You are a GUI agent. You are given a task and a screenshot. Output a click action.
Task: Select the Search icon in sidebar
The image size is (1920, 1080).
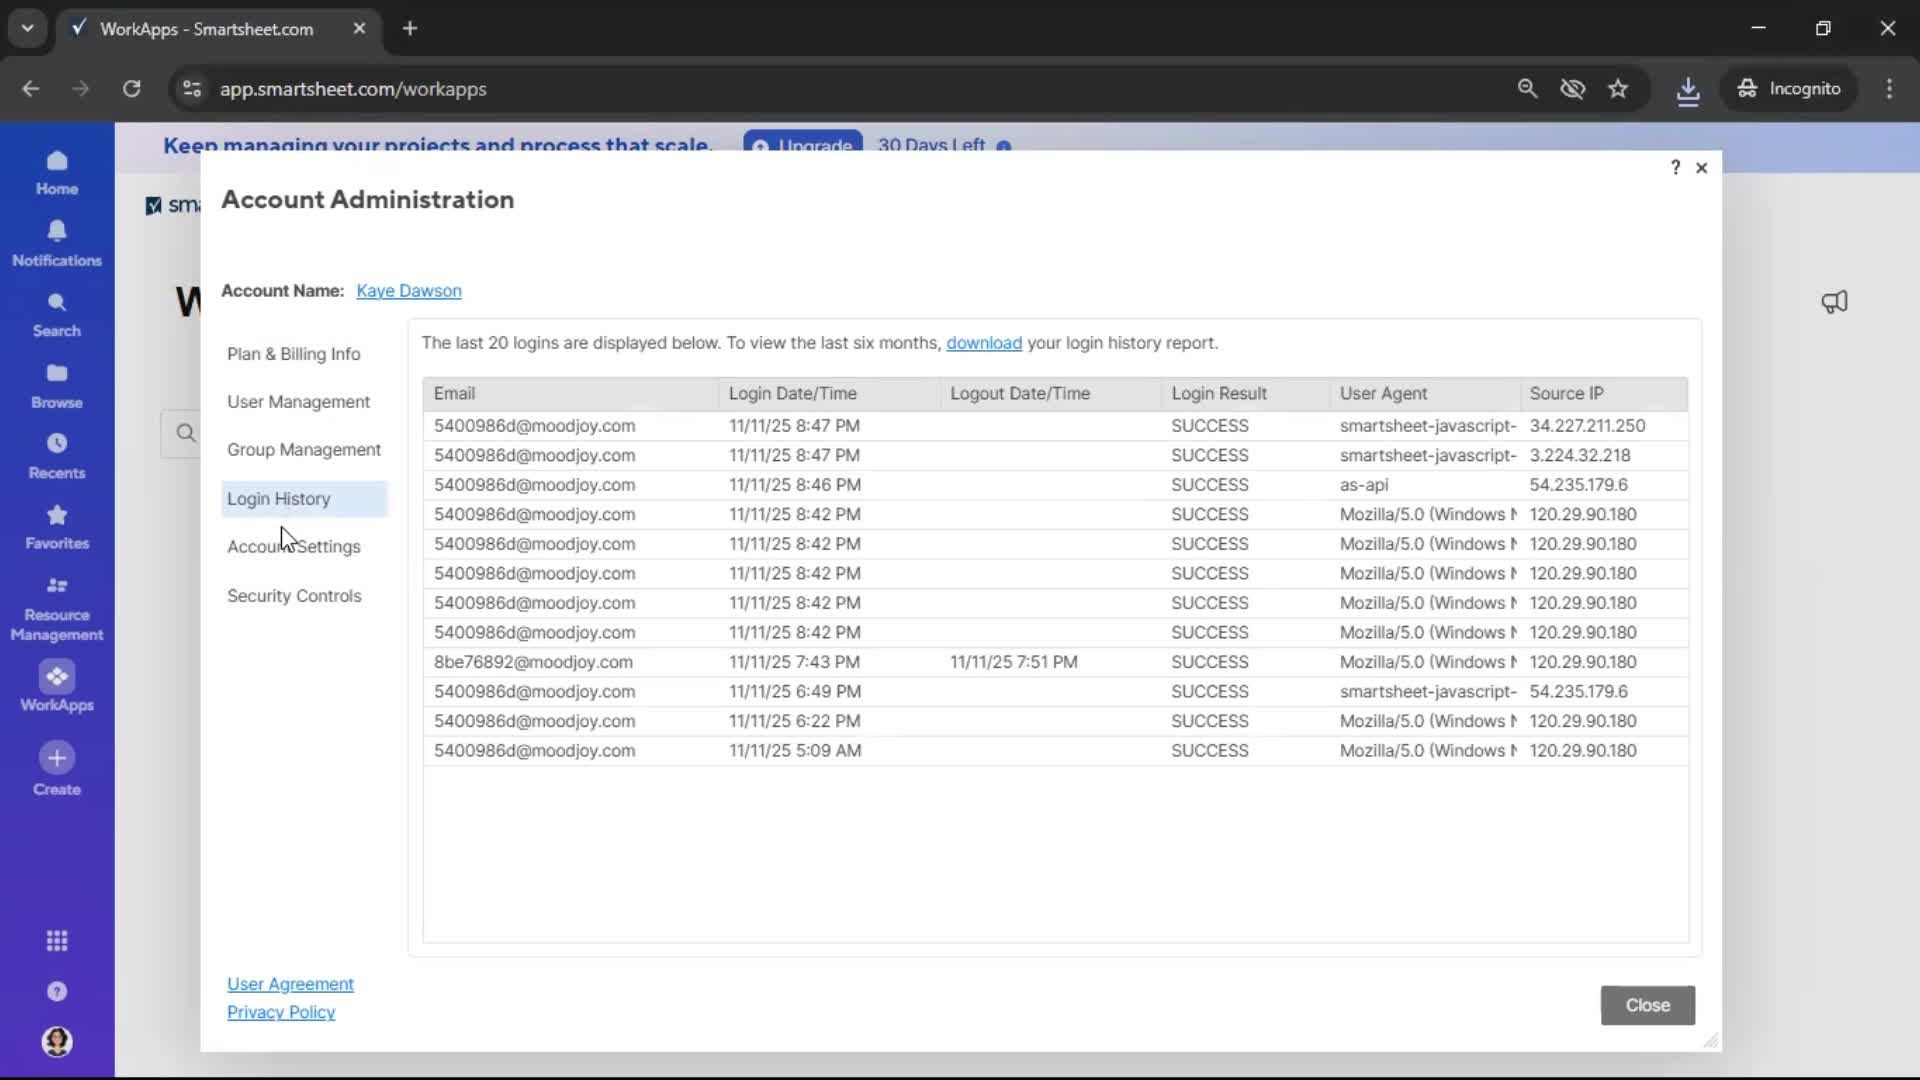57,314
